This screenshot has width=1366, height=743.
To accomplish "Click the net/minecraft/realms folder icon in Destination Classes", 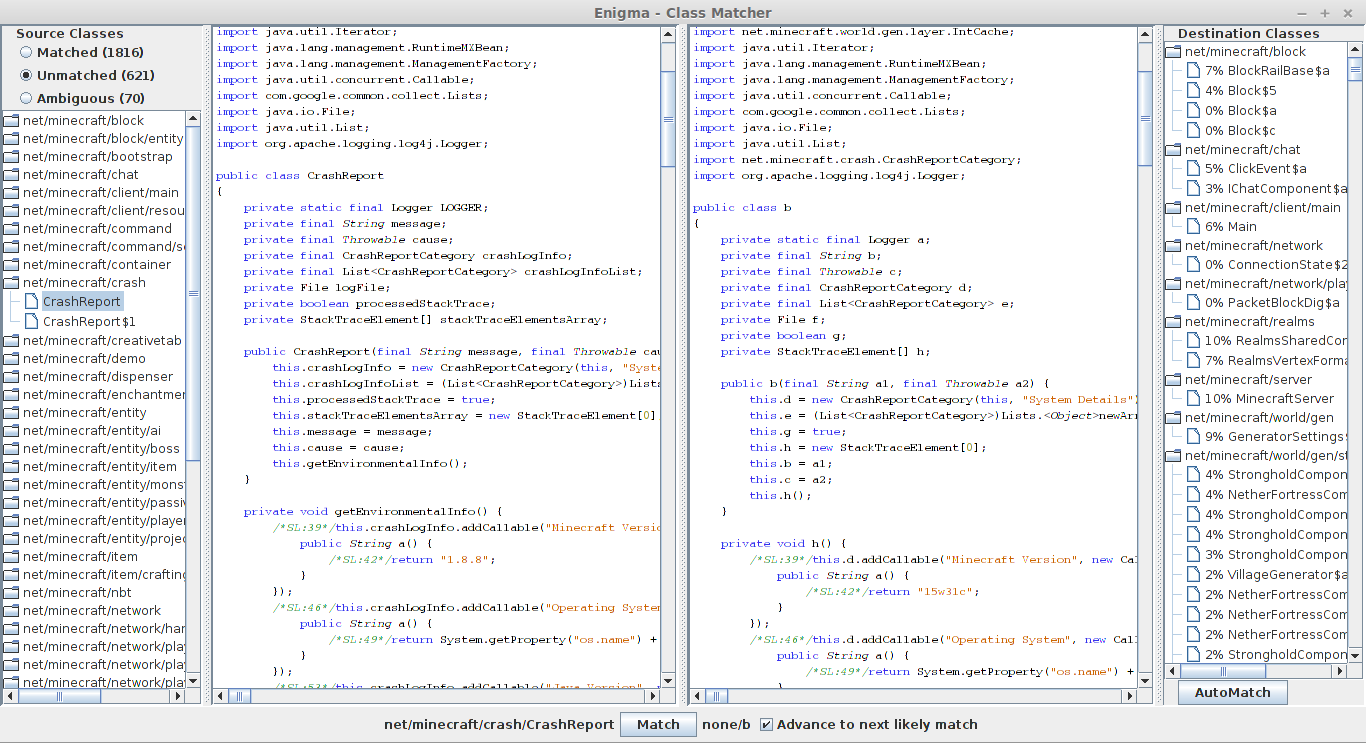I will [x=1173, y=322].
